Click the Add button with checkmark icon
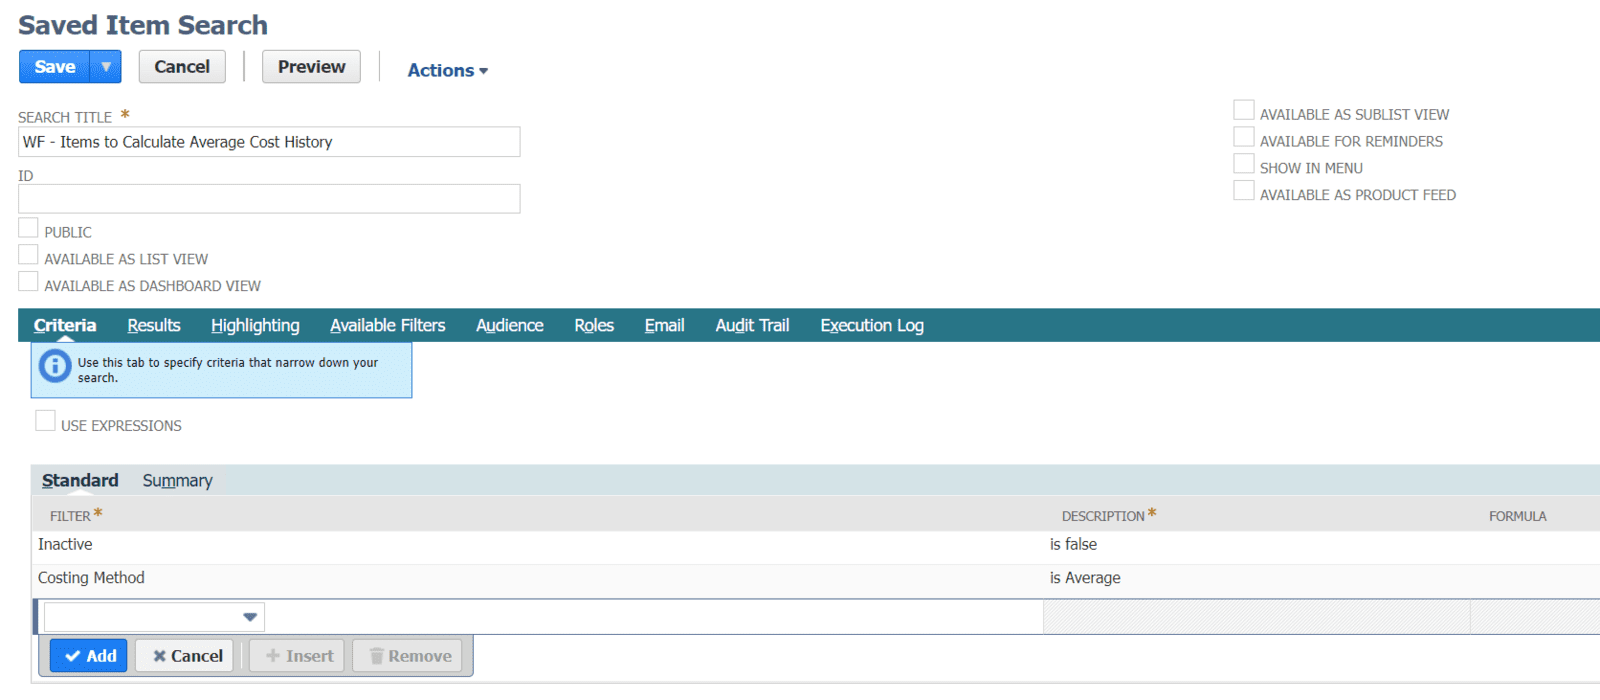Viewport: 1600px width, 700px height. click(x=89, y=656)
